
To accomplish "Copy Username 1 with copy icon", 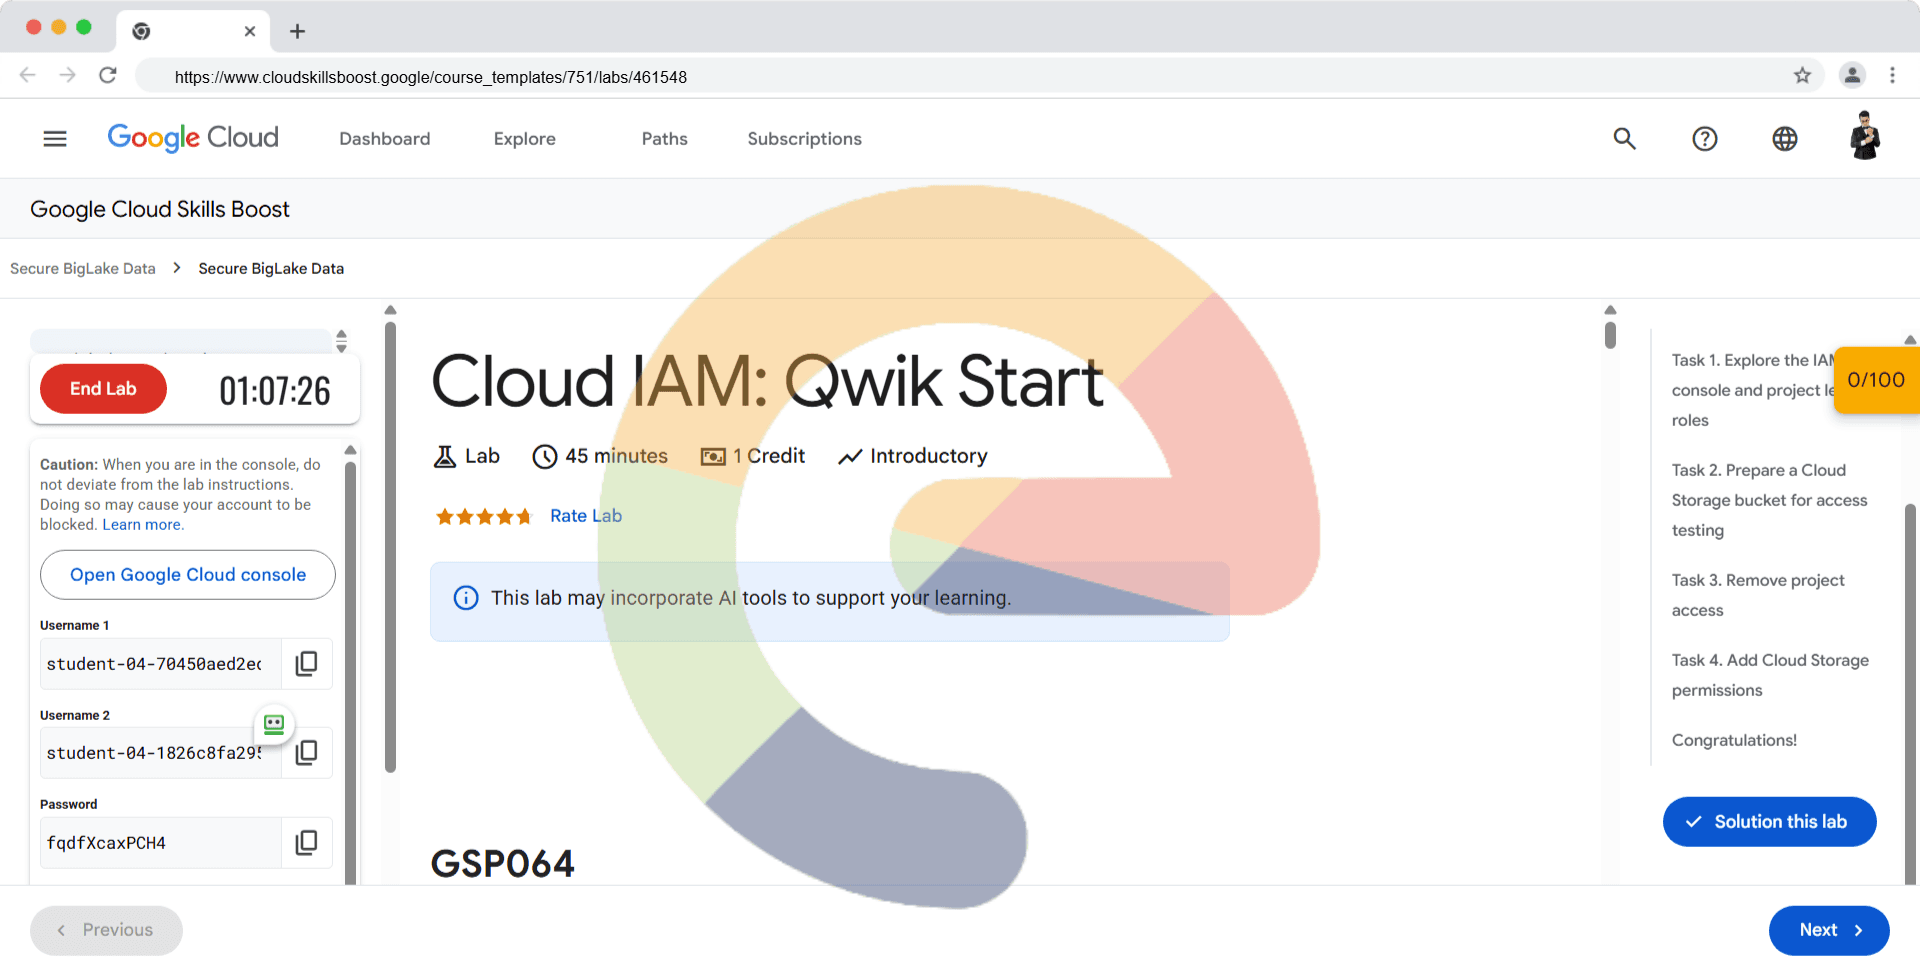I will pos(306,664).
